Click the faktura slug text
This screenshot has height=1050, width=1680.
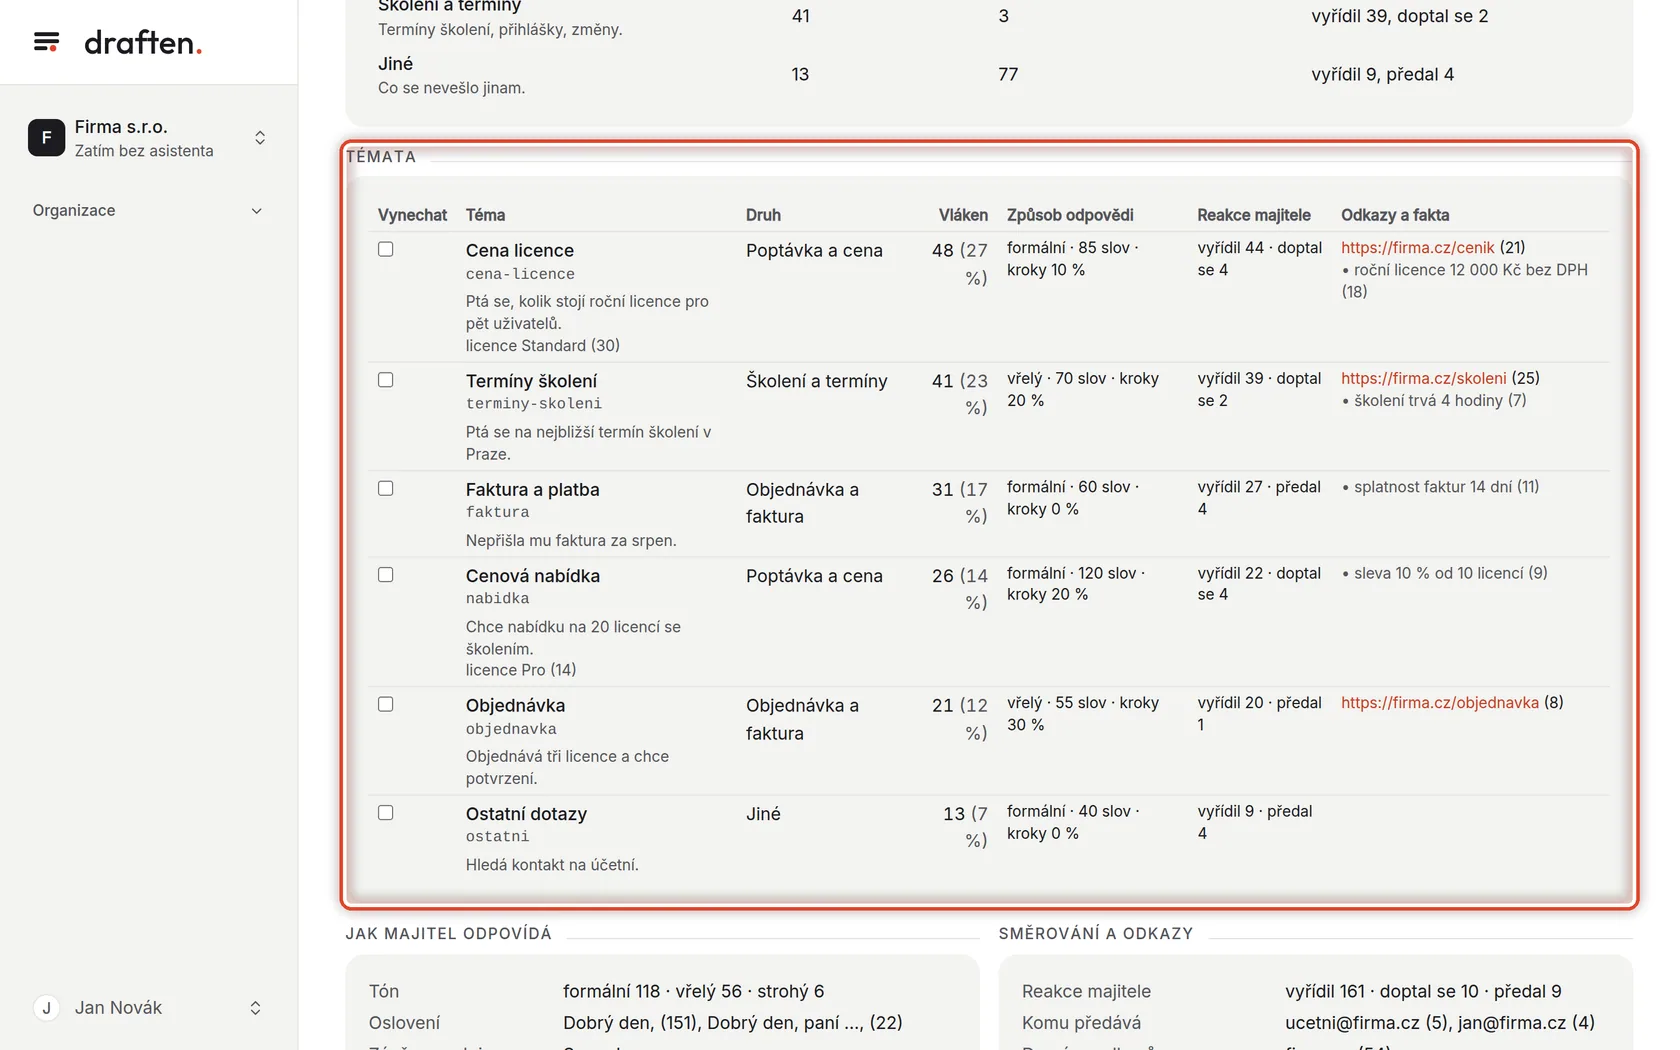coord(498,512)
